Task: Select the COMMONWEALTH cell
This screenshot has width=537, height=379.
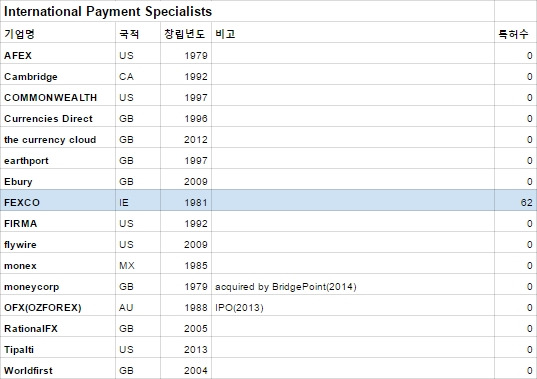Action: point(58,97)
